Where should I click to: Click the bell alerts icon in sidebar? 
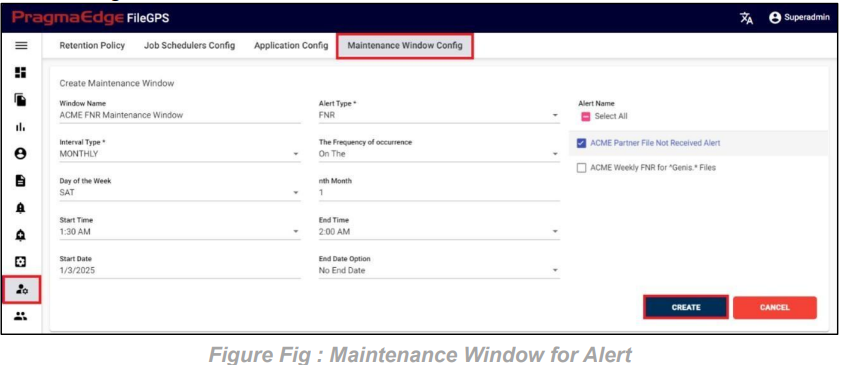[x=21, y=208]
